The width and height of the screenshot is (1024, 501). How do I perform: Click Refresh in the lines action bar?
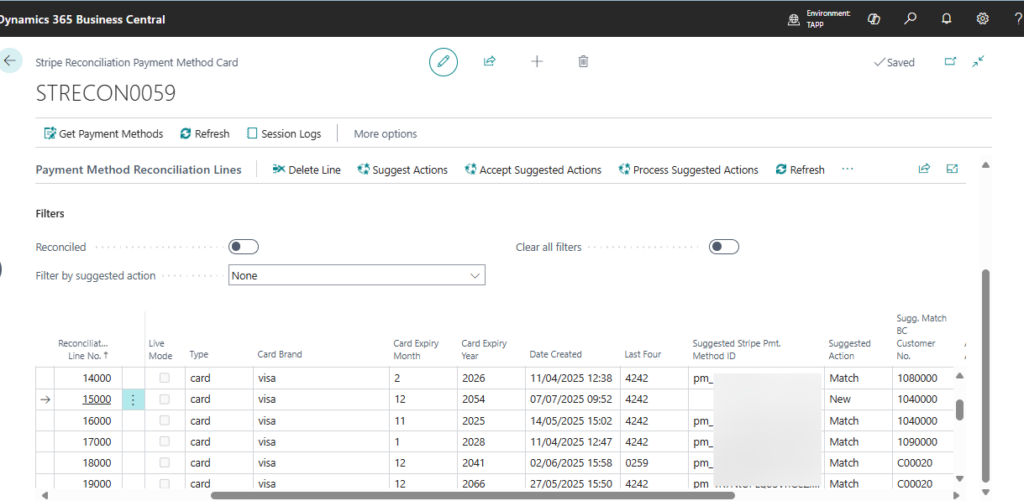[x=800, y=170]
